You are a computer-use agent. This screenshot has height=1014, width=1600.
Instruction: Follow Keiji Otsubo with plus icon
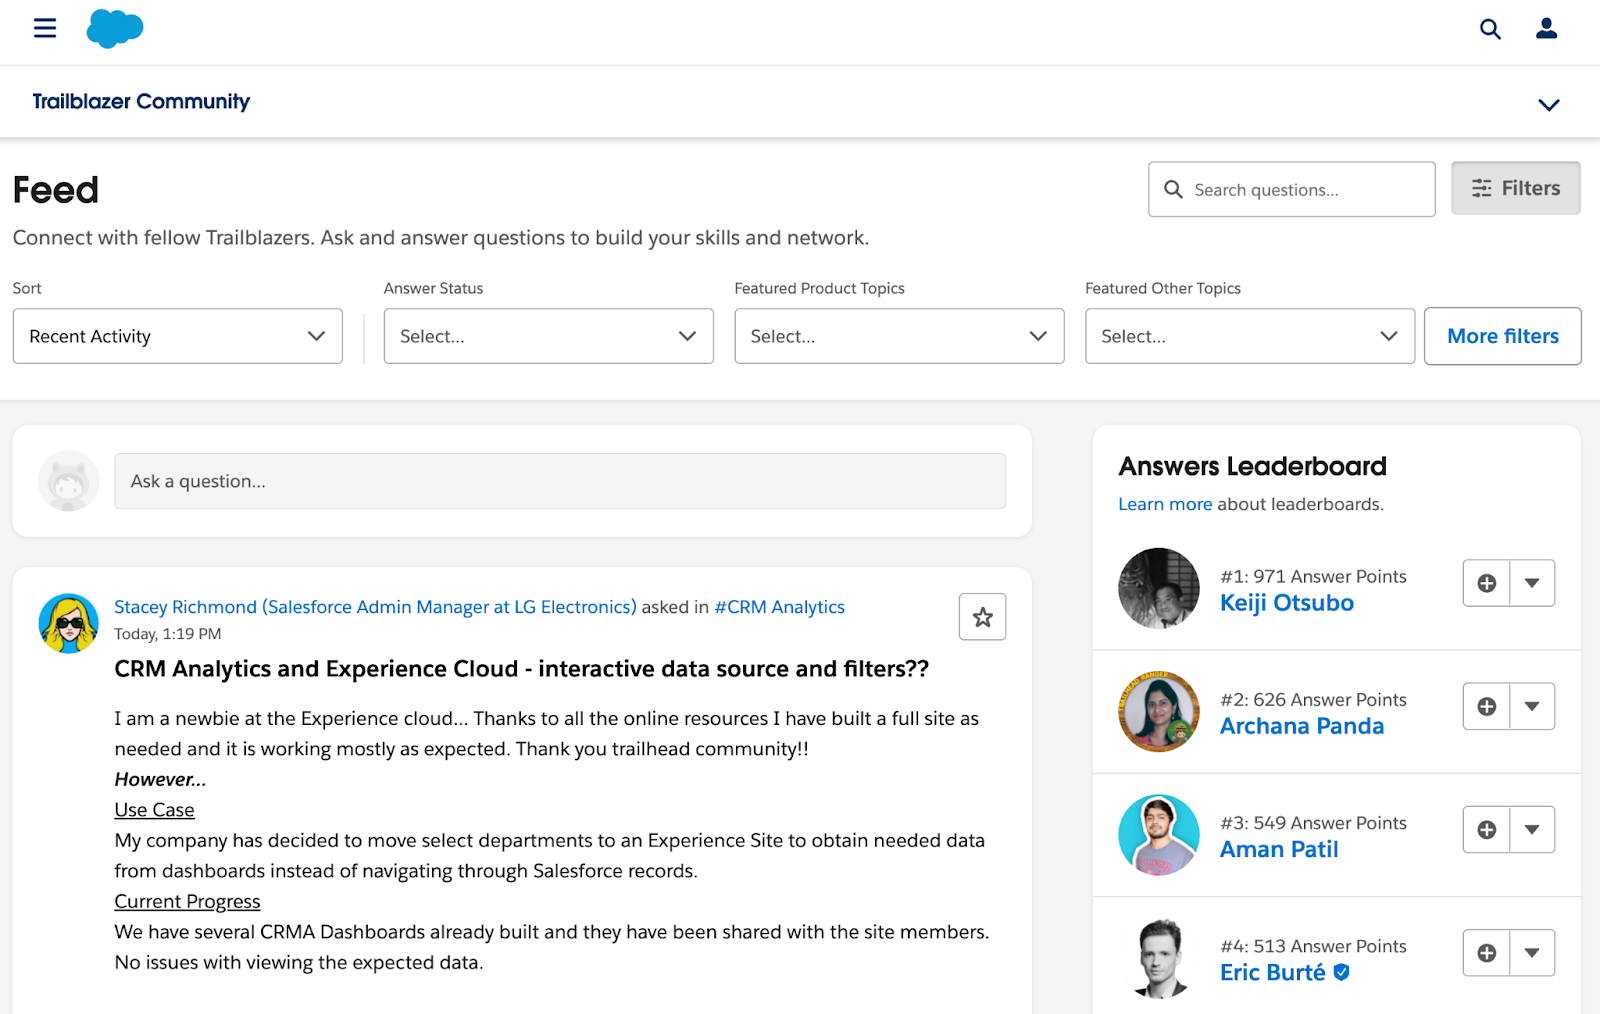[1487, 583]
